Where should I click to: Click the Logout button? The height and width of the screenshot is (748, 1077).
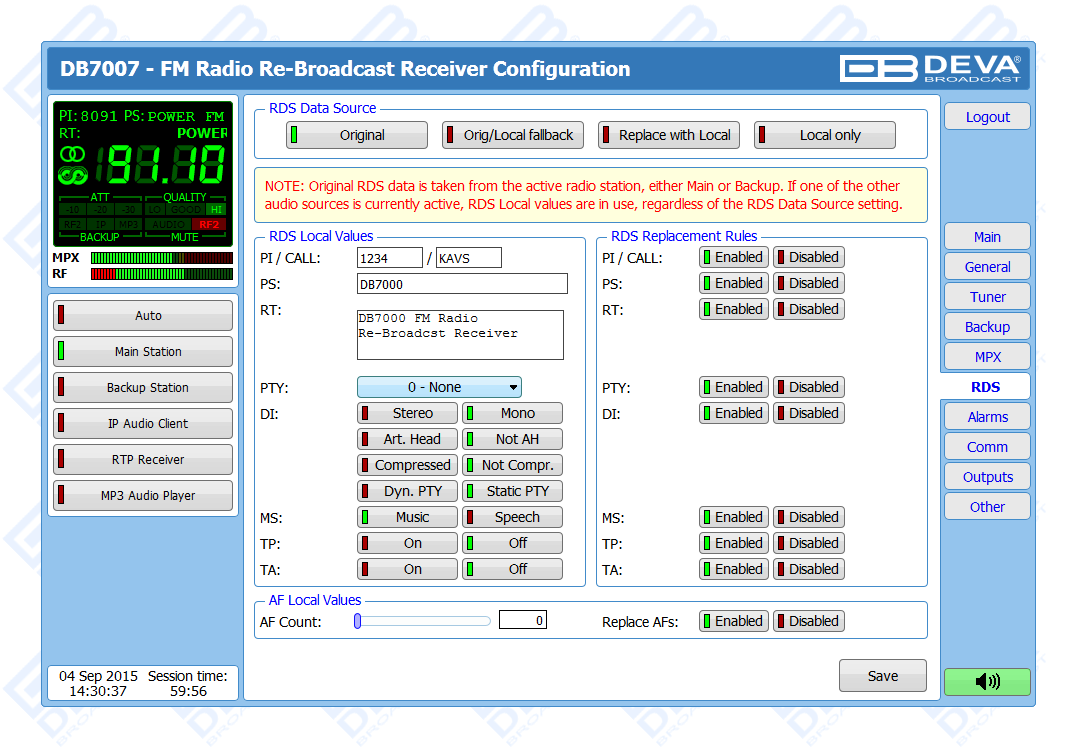coord(987,117)
